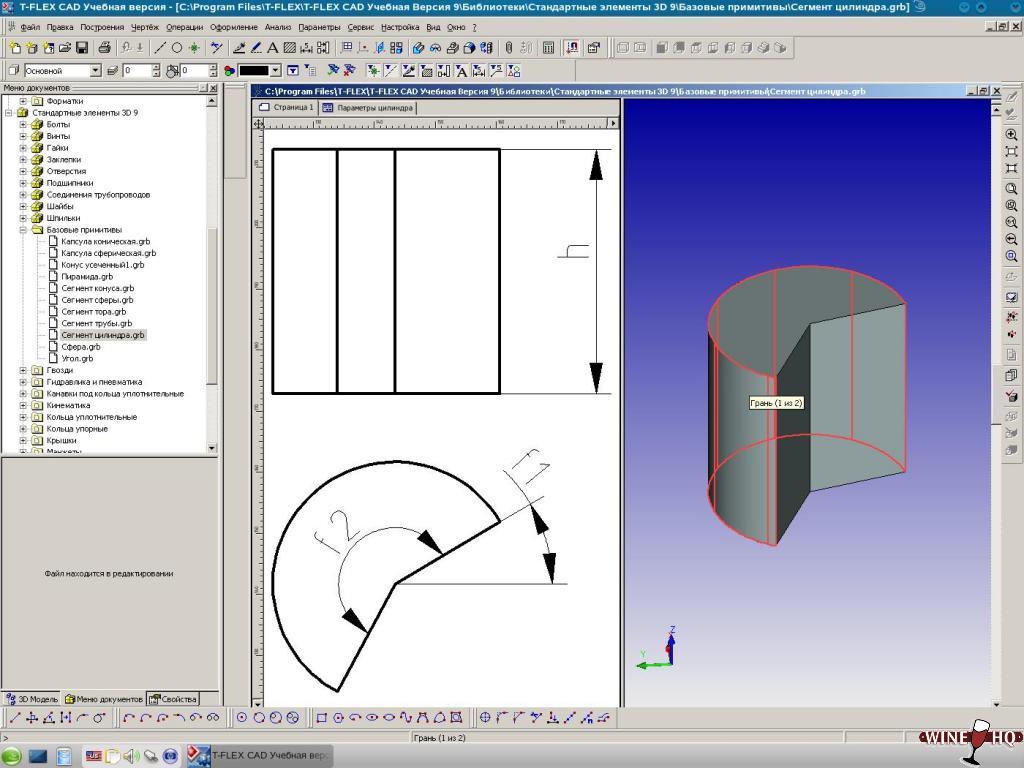This screenshot has height=768, width=1024.
Task: Open the black color swatch dropdown
Action: click(x=275, y=71)
